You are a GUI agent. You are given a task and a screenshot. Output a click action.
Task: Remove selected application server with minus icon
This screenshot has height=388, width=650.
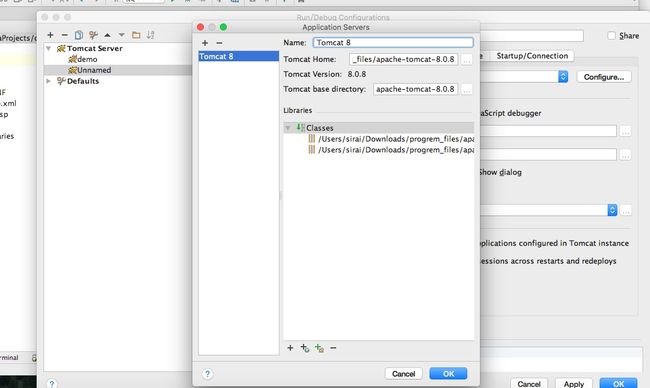[x=219, y=43]
